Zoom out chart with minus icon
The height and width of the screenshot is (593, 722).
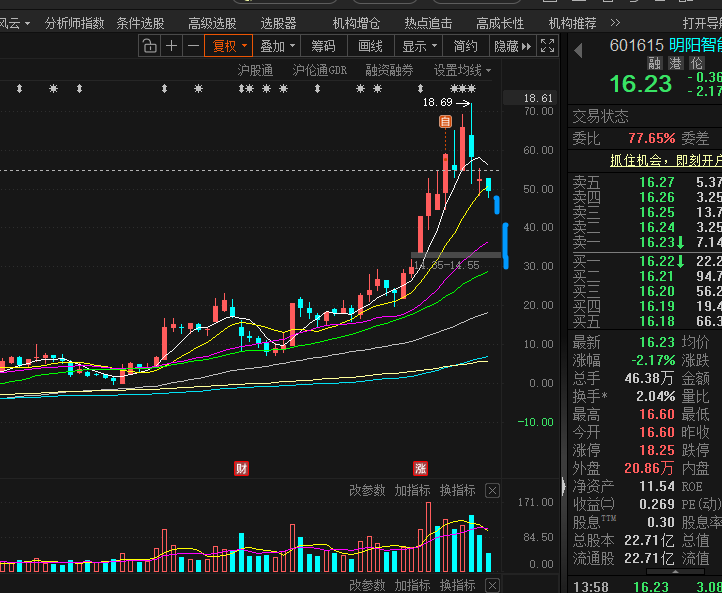click(193, 46)
